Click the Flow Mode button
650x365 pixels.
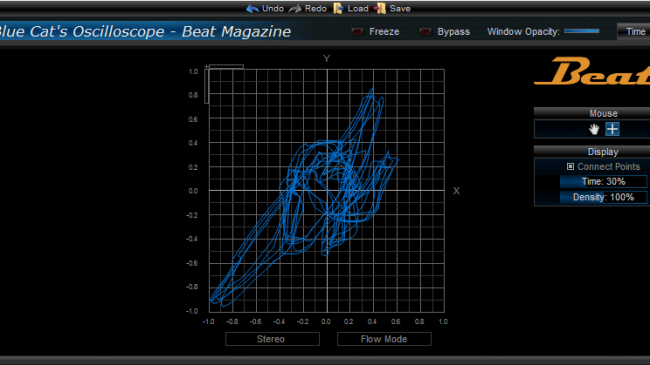coord(384,339)
